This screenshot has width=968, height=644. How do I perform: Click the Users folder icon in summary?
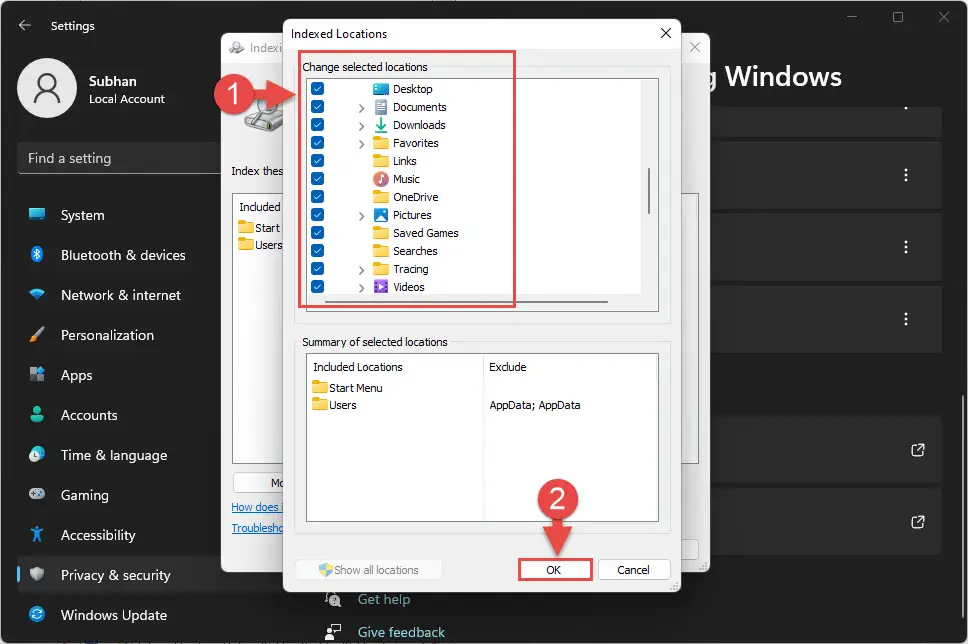[320, 404]
